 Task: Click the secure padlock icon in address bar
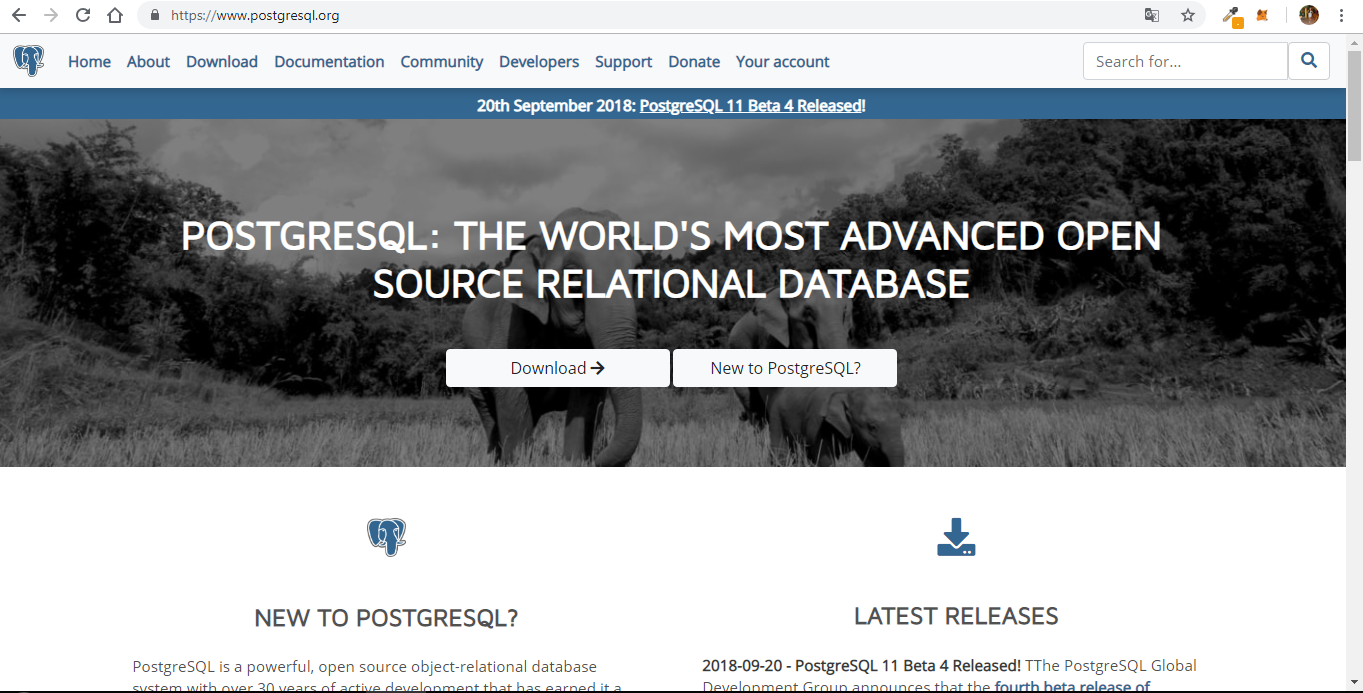pos(154,15)
